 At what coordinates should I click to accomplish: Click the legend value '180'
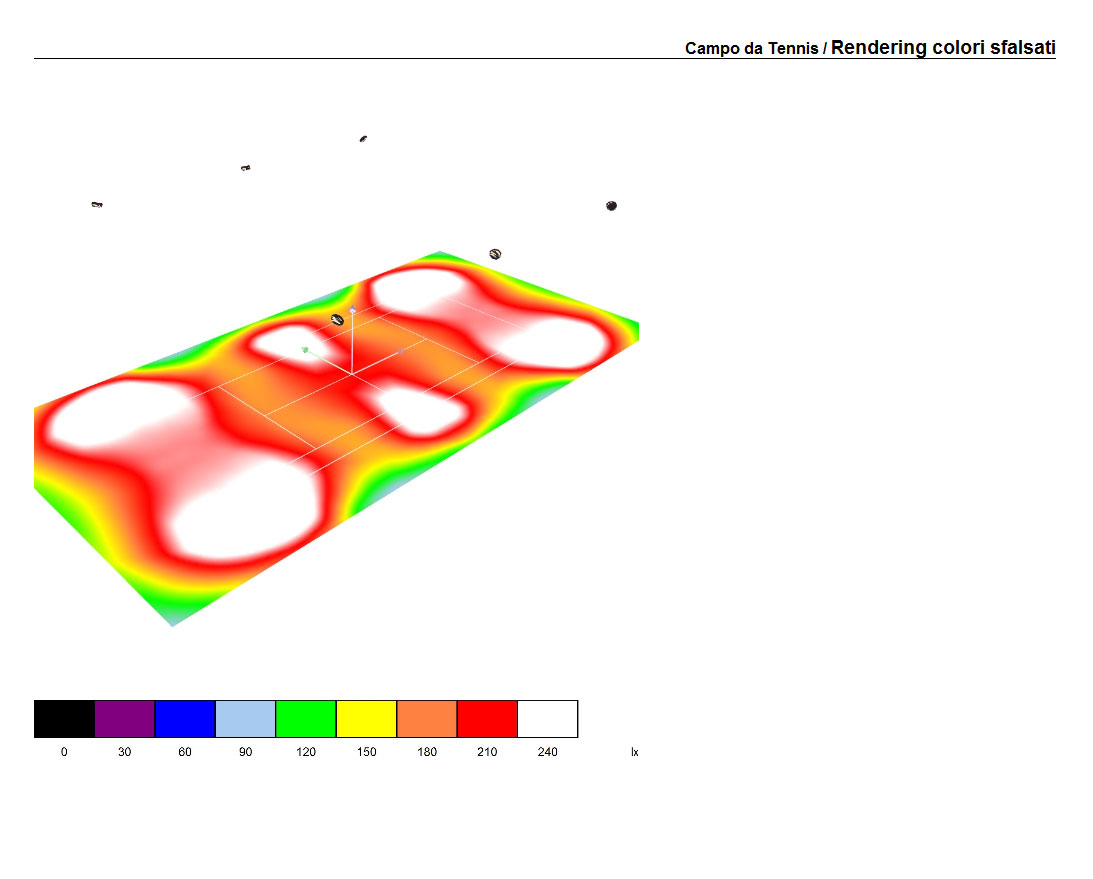click(427, 752)
